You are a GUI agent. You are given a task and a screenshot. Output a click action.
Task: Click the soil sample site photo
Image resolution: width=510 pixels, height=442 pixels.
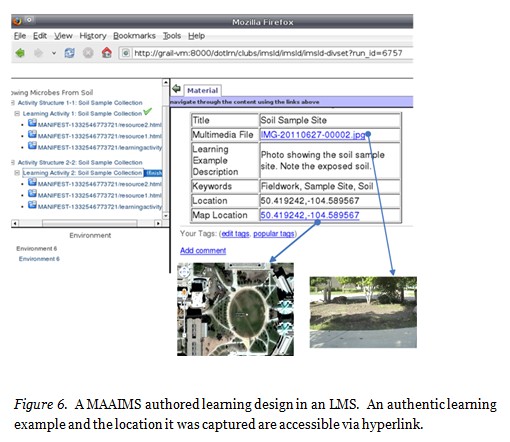(363, 312)
